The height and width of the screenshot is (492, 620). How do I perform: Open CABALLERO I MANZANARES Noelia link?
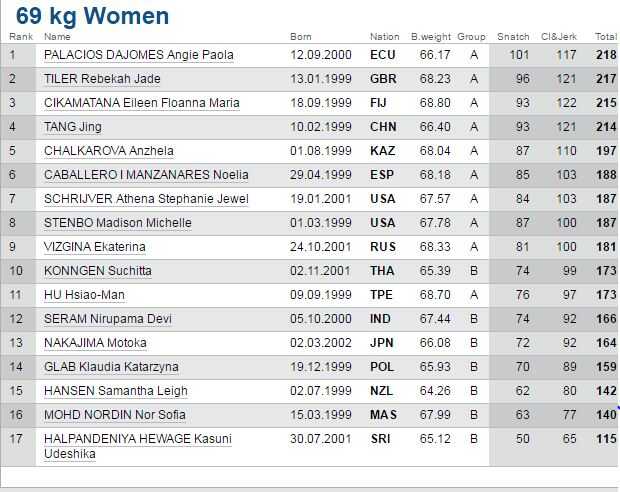coord(146,175)
